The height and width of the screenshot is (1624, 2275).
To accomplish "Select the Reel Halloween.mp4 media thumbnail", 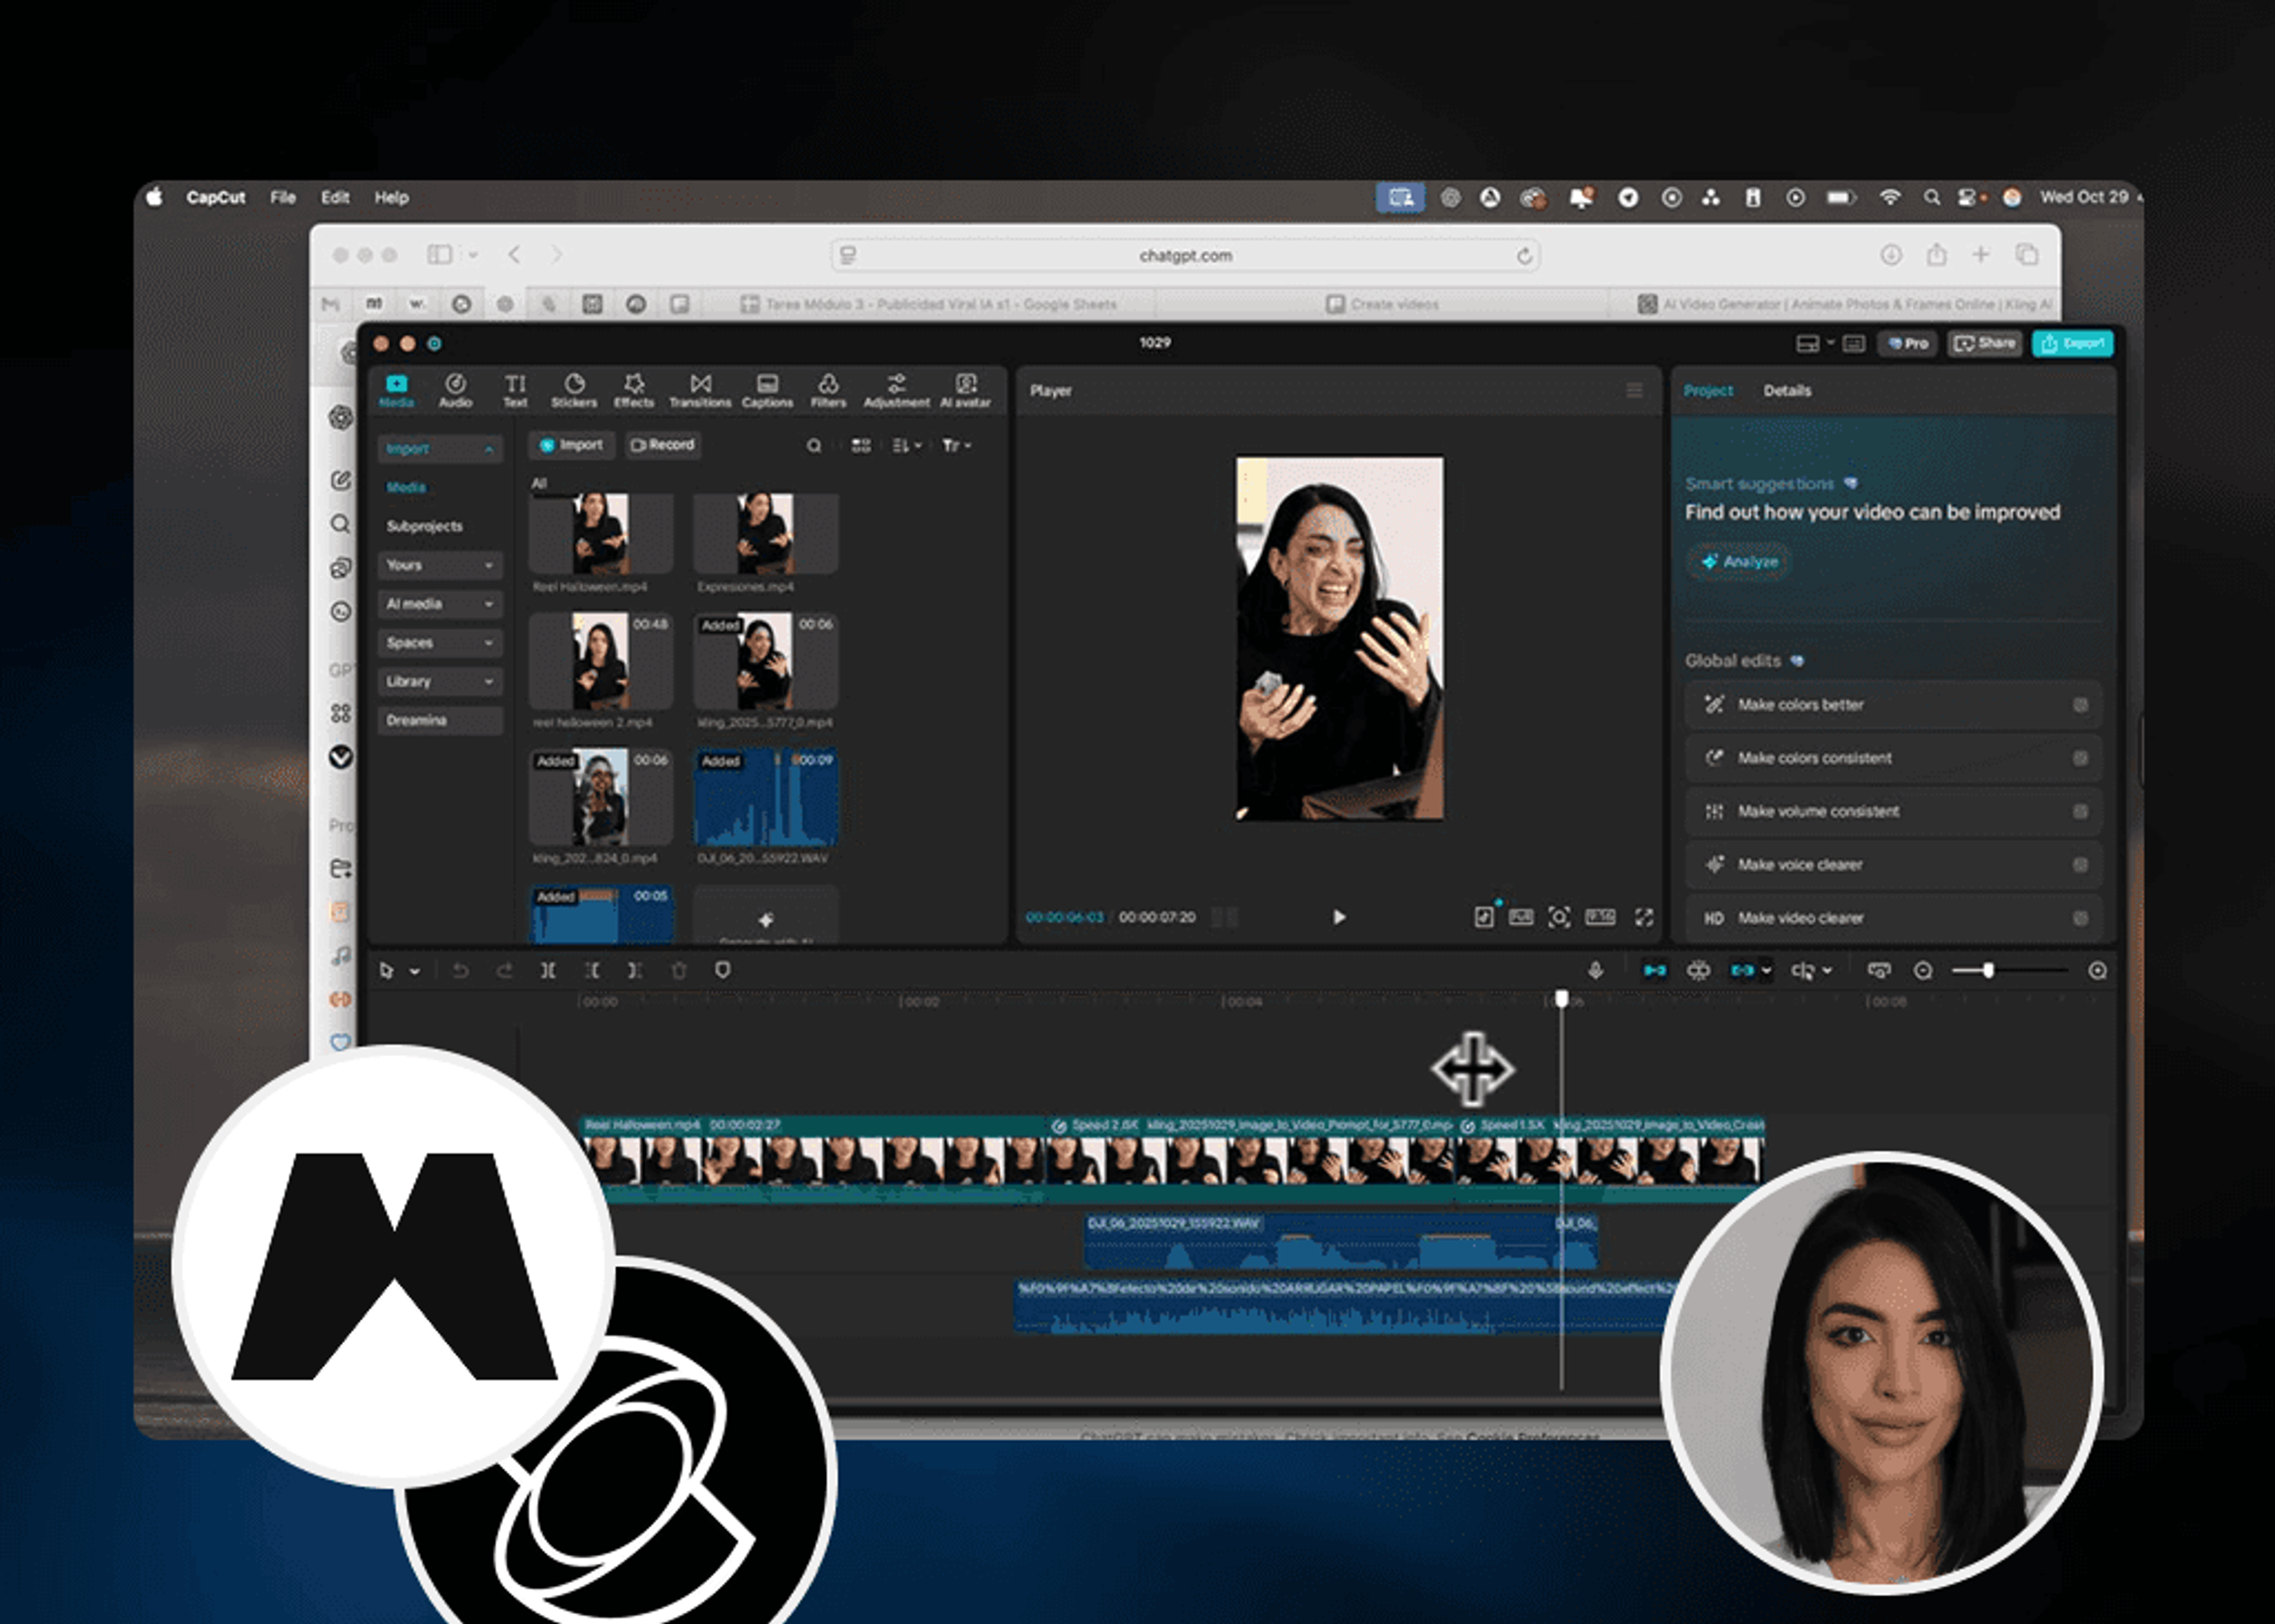I will pos(601,533).
